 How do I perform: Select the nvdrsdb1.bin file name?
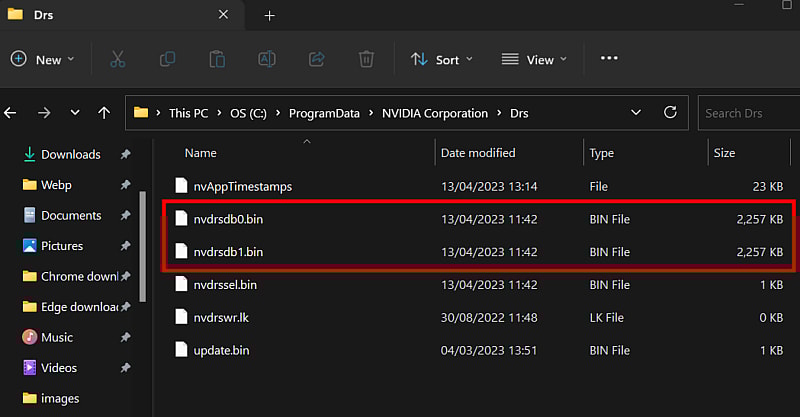click(228, 252)
